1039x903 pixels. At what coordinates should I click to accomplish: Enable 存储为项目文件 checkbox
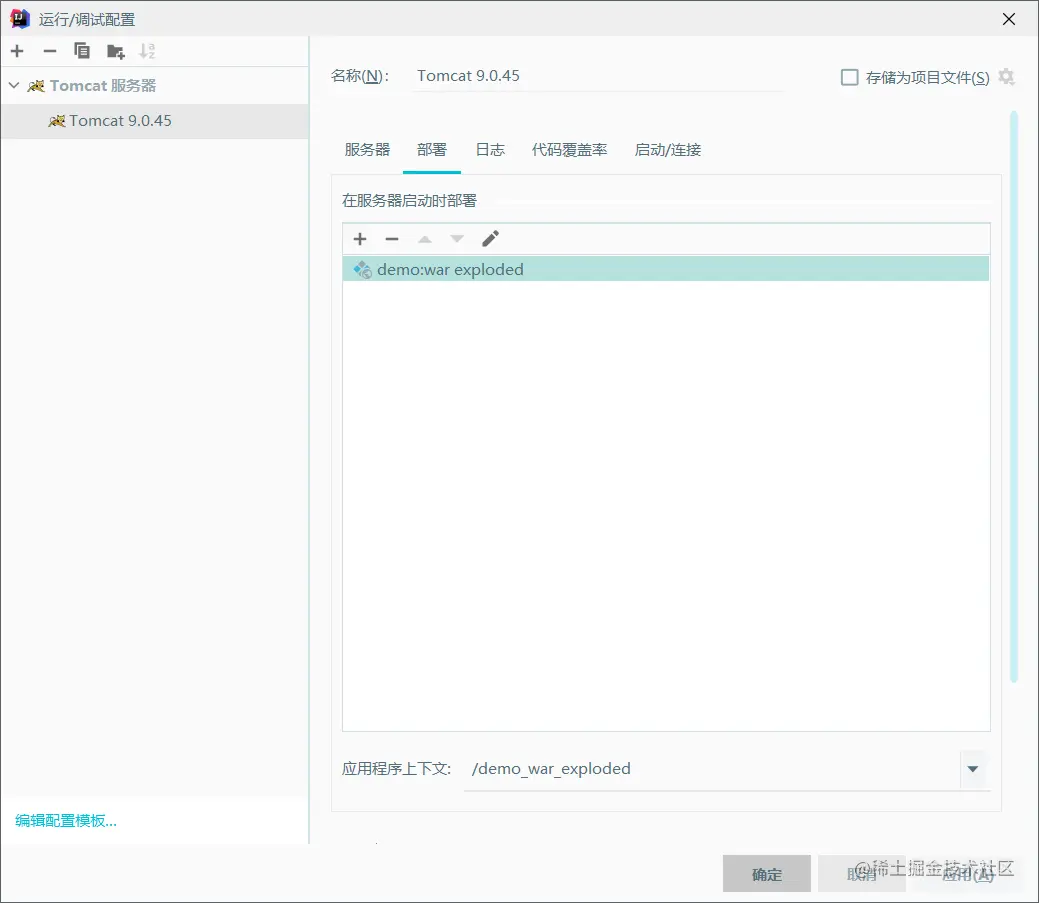coord(849,78)
